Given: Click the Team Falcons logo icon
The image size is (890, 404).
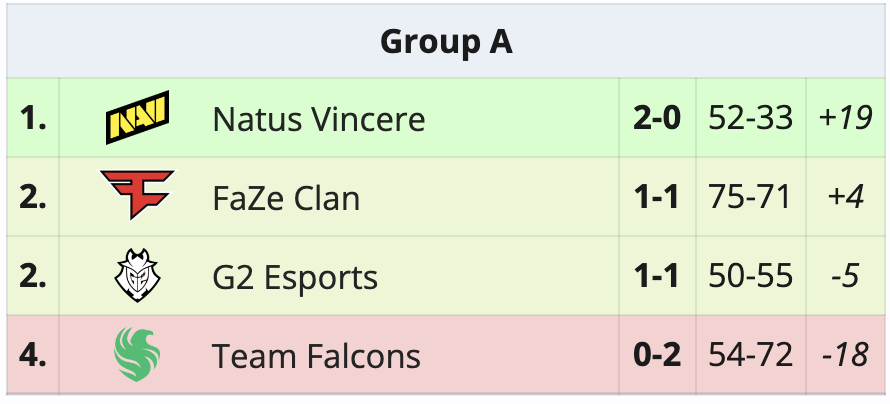Looking at the screenshot, I should [x=137, y=355].
